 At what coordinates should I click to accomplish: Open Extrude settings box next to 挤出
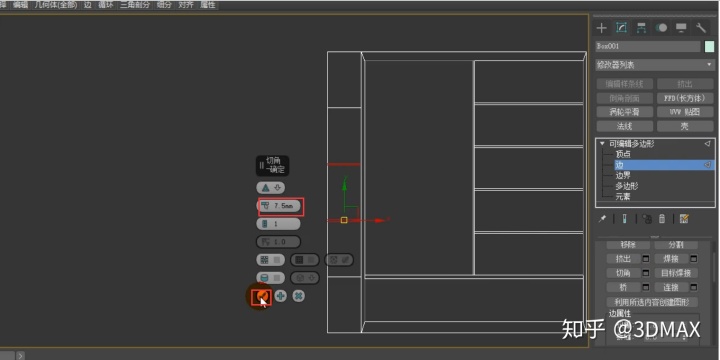(x=646, y=259)
